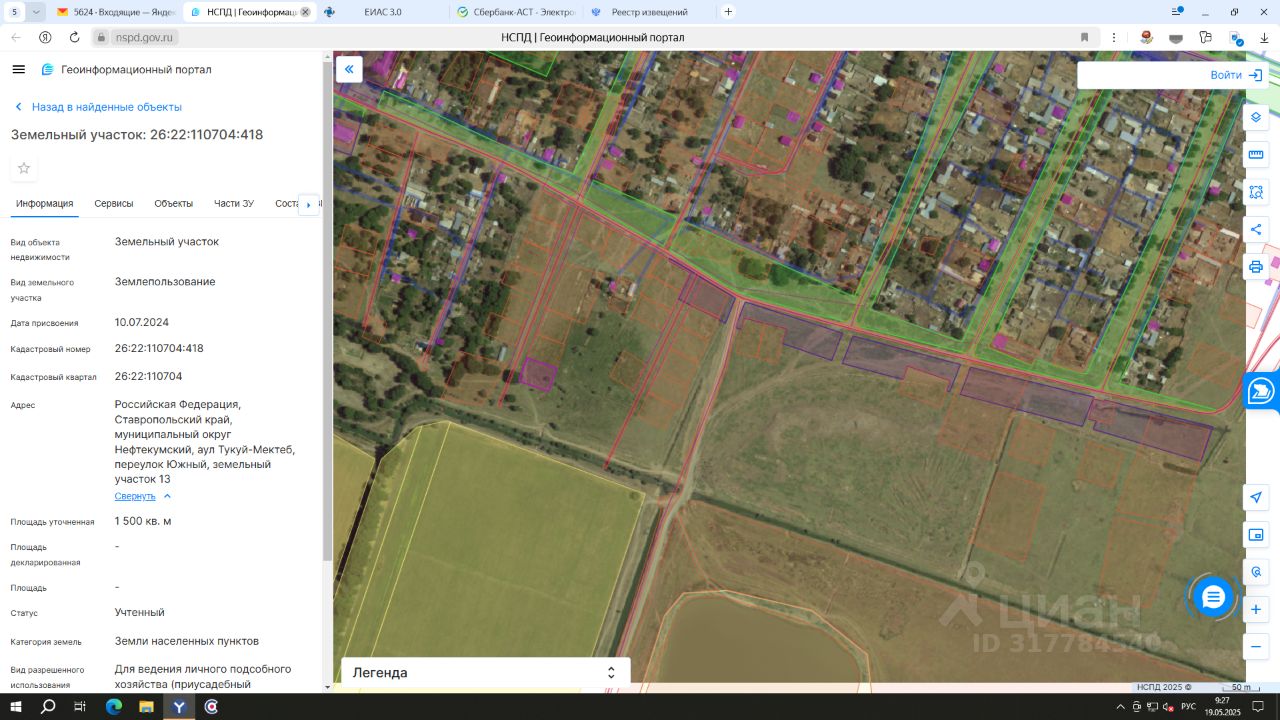The image size is (1280, 720).
Task: Select the date 10.07.2024 value
Action: [142, 323]
